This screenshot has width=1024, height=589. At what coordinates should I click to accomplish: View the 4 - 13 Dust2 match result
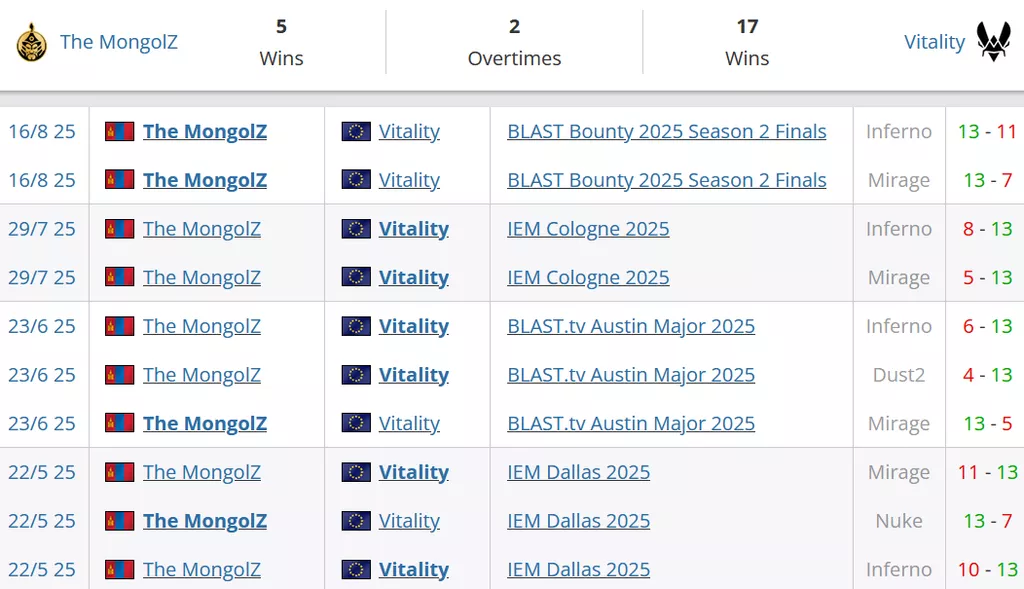pyautogui.click(x=987, y=375)
